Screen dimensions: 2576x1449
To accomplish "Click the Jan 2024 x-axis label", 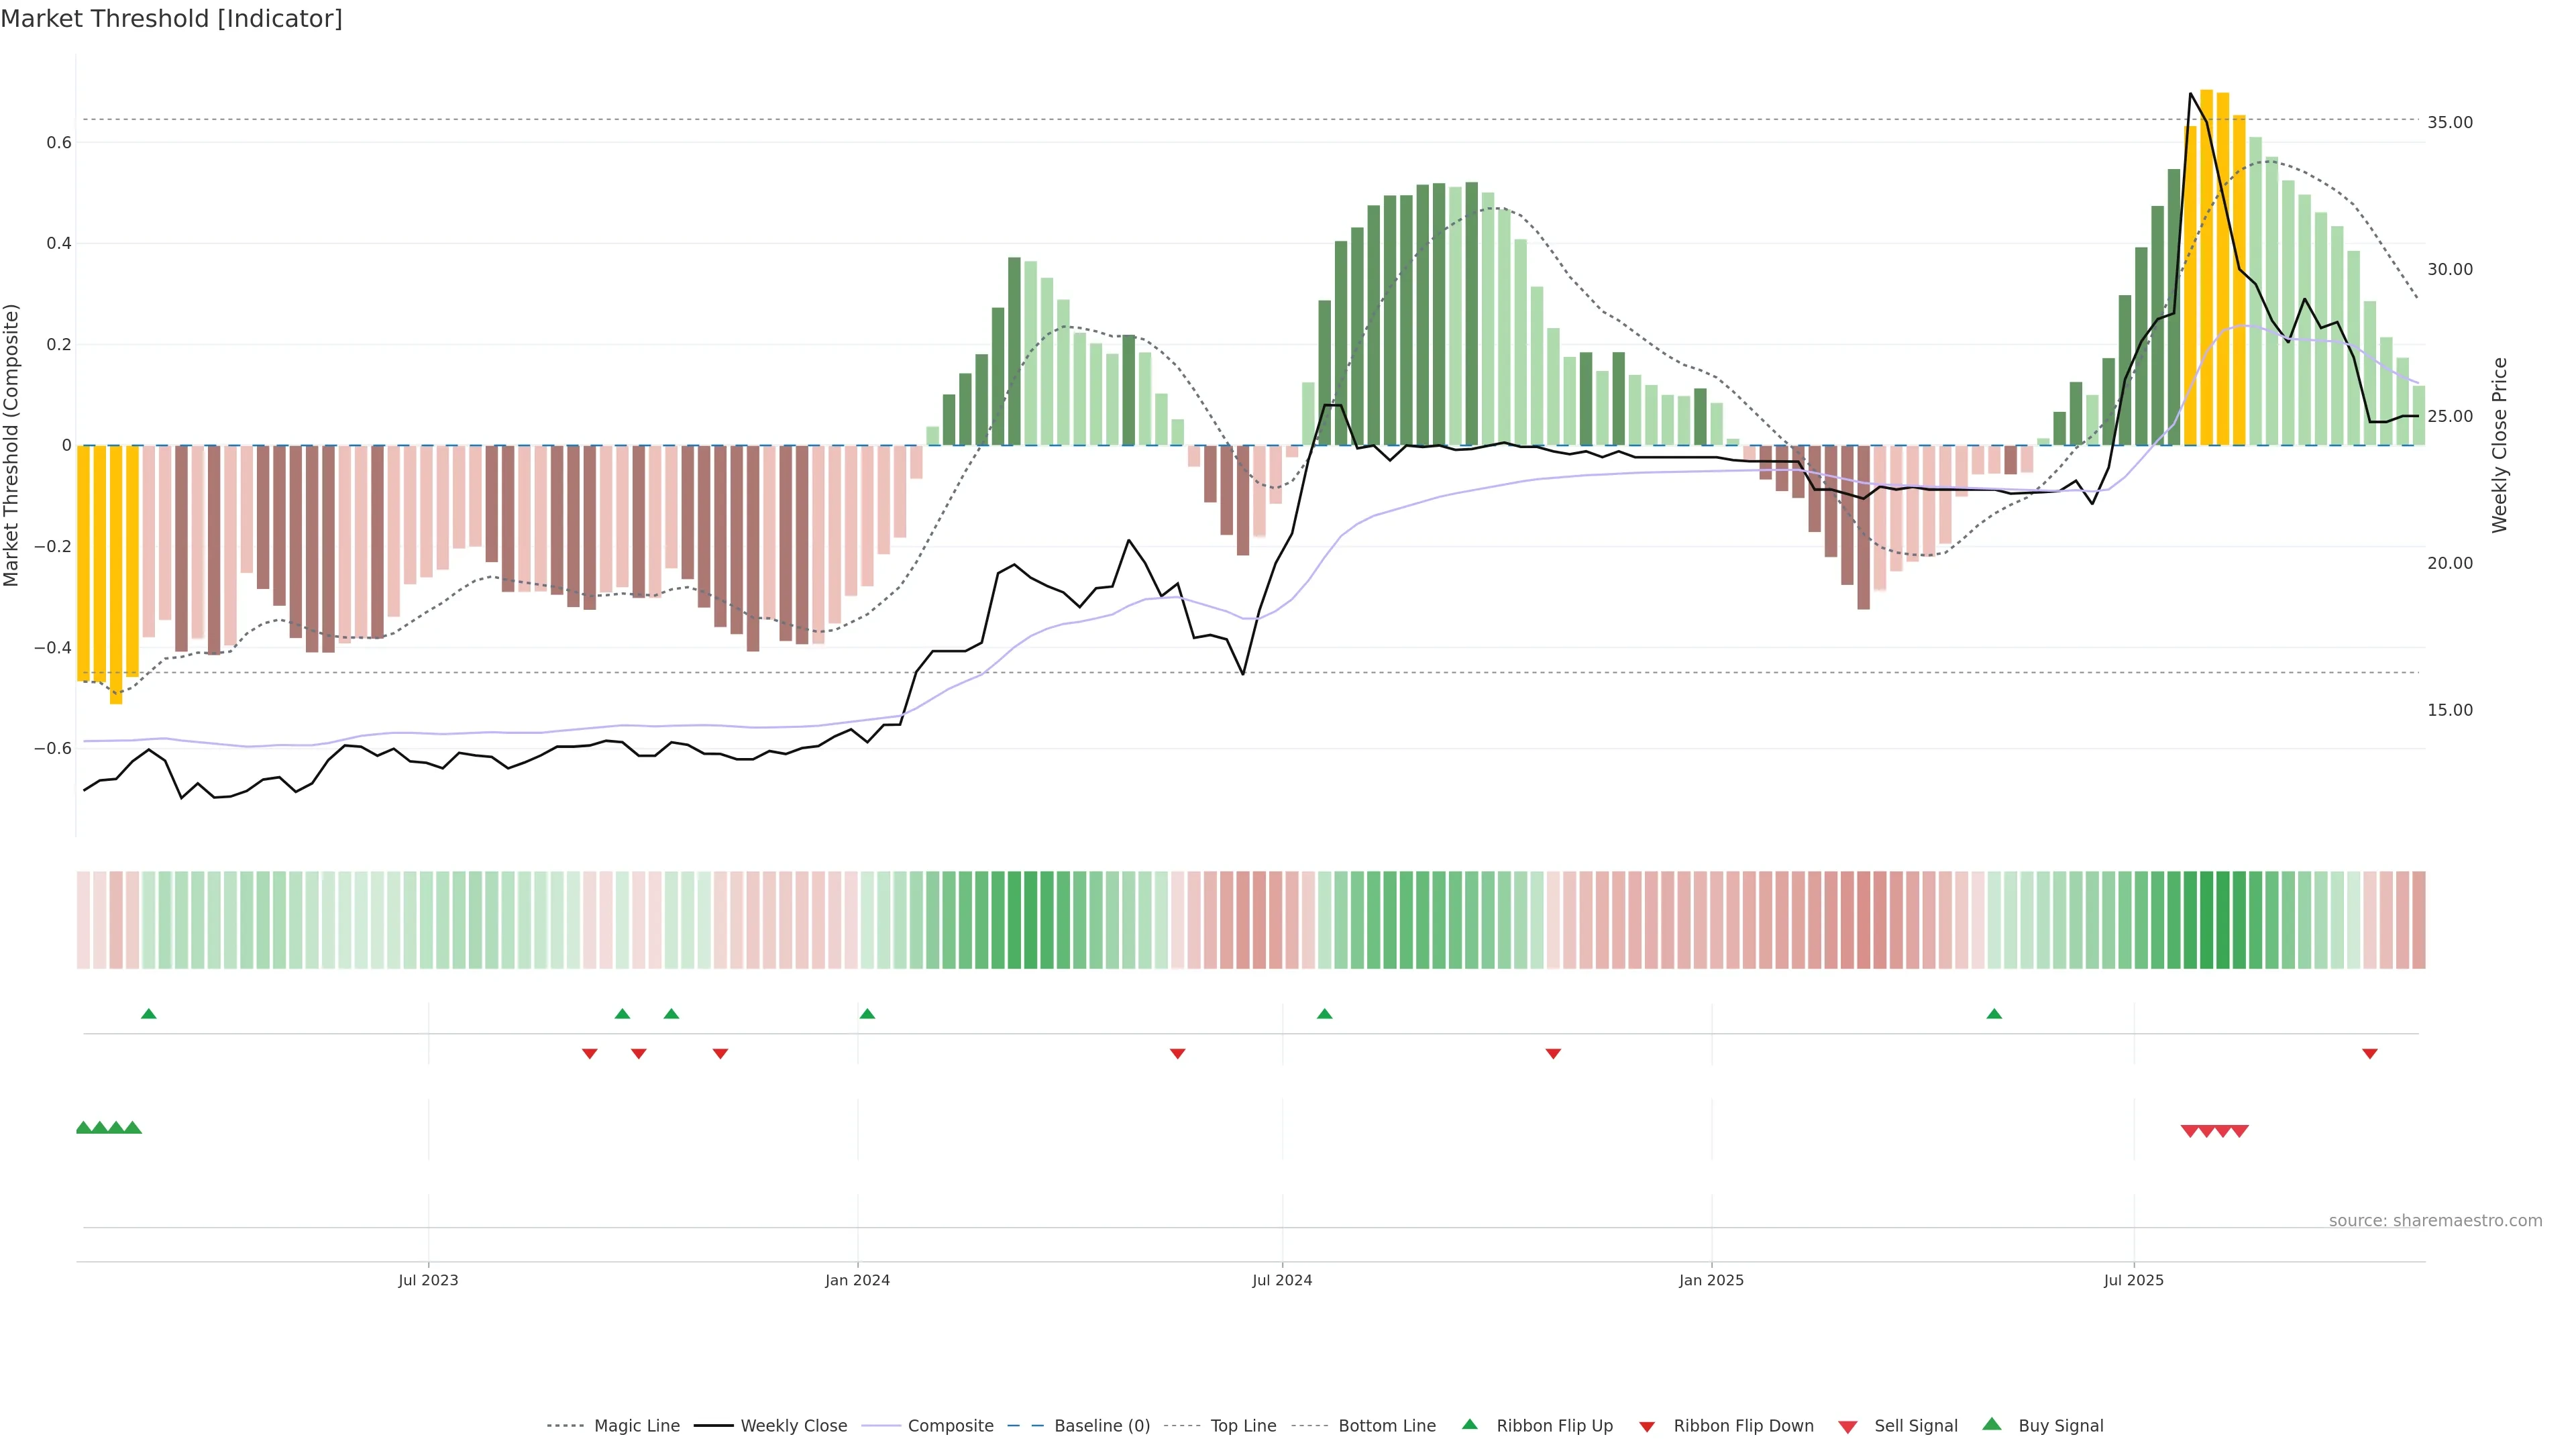I will click(x=857, y=1280).
